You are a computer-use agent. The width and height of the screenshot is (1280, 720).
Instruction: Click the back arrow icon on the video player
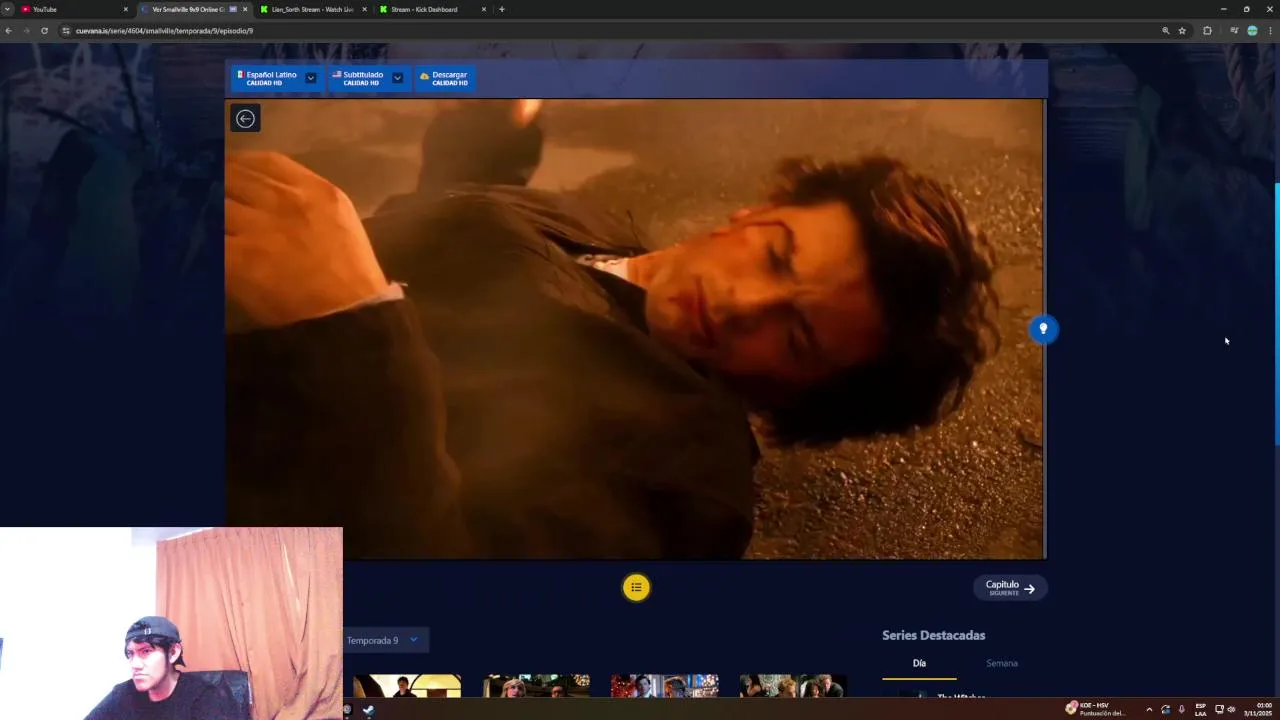245,118
